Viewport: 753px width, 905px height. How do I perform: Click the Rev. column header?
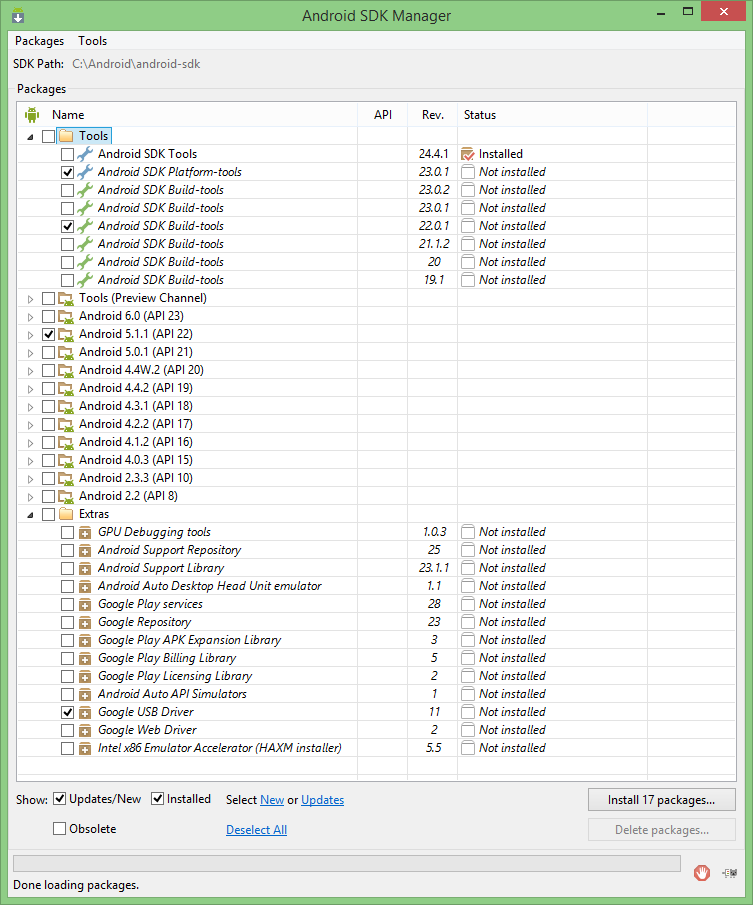[433, 115]
